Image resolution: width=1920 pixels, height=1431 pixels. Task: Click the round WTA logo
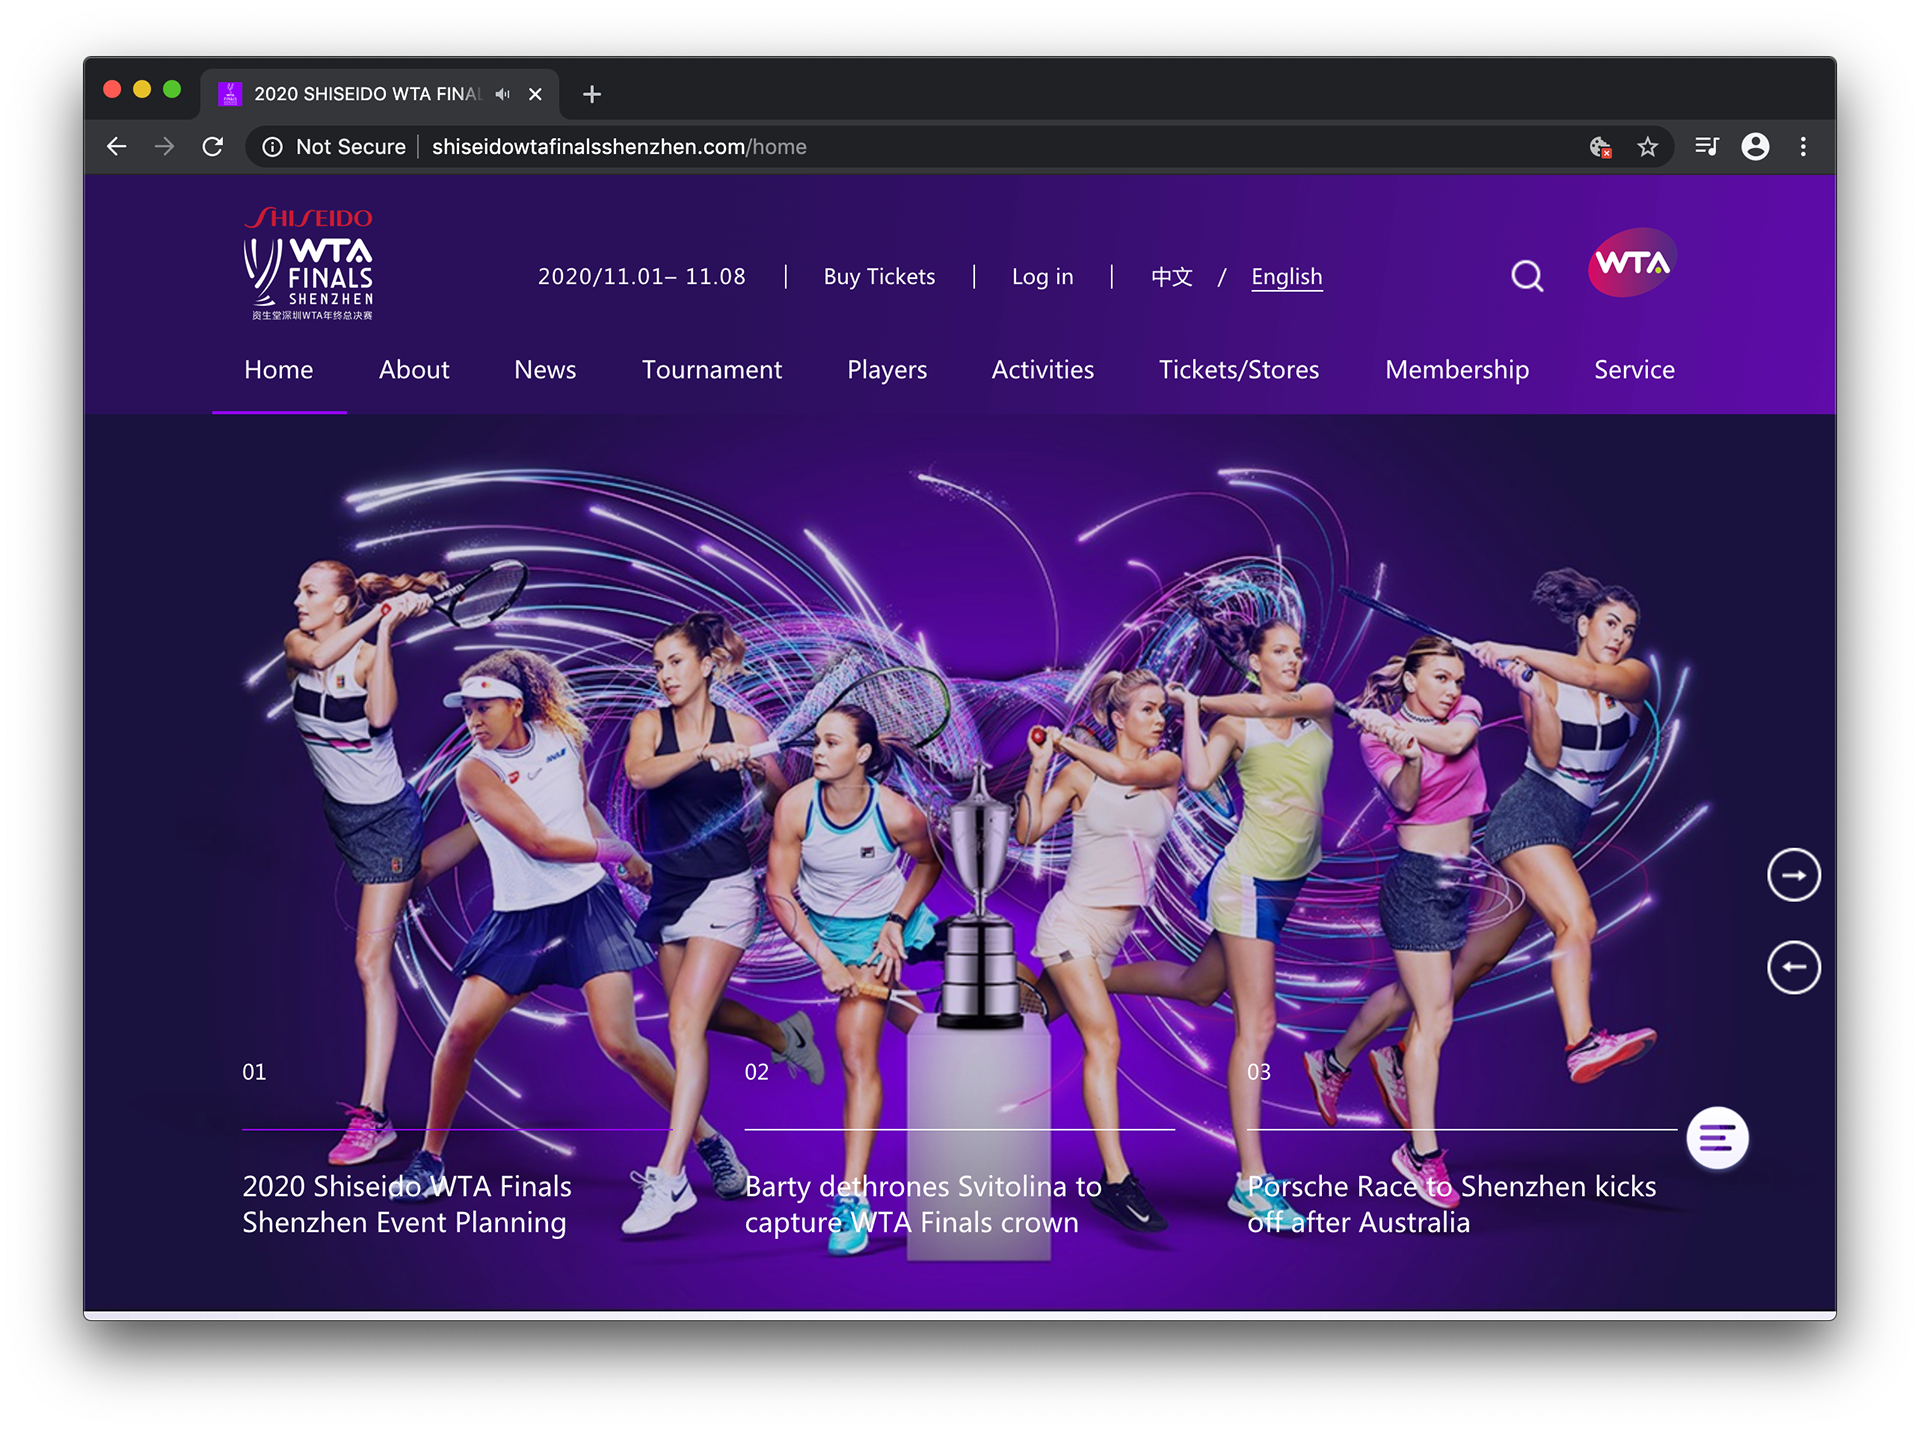click(1632, 263)
